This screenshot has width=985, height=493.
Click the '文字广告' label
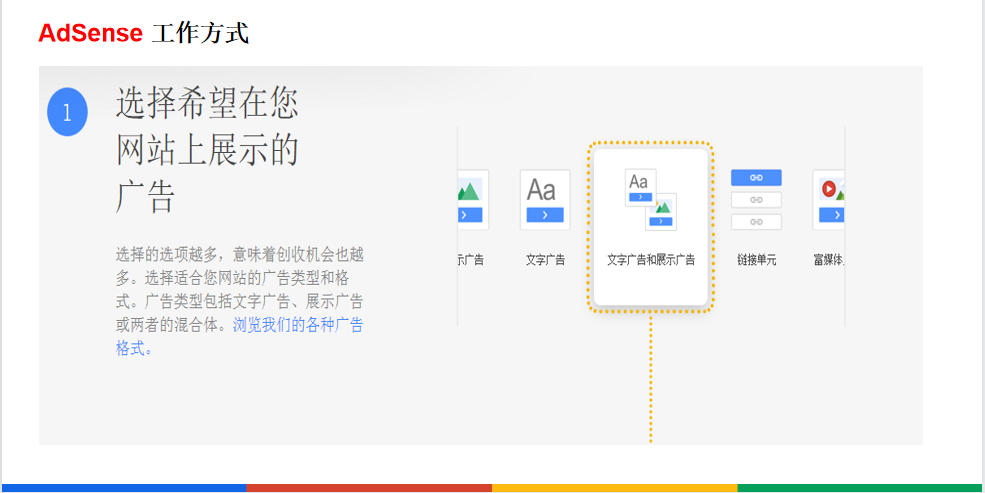coord(545,259)
